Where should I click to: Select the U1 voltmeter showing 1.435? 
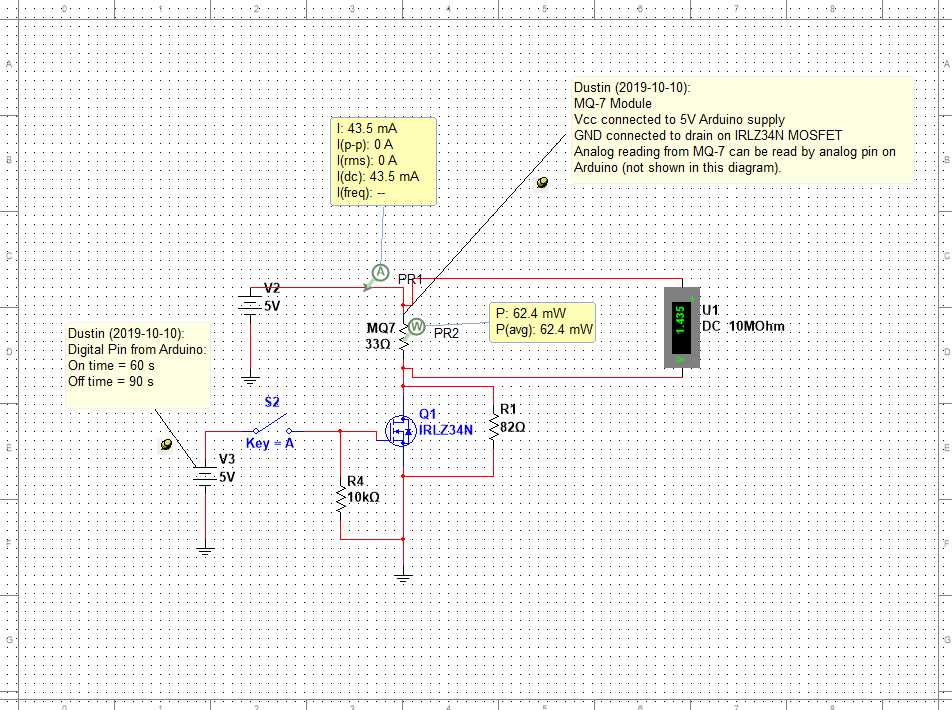(682, 327)
